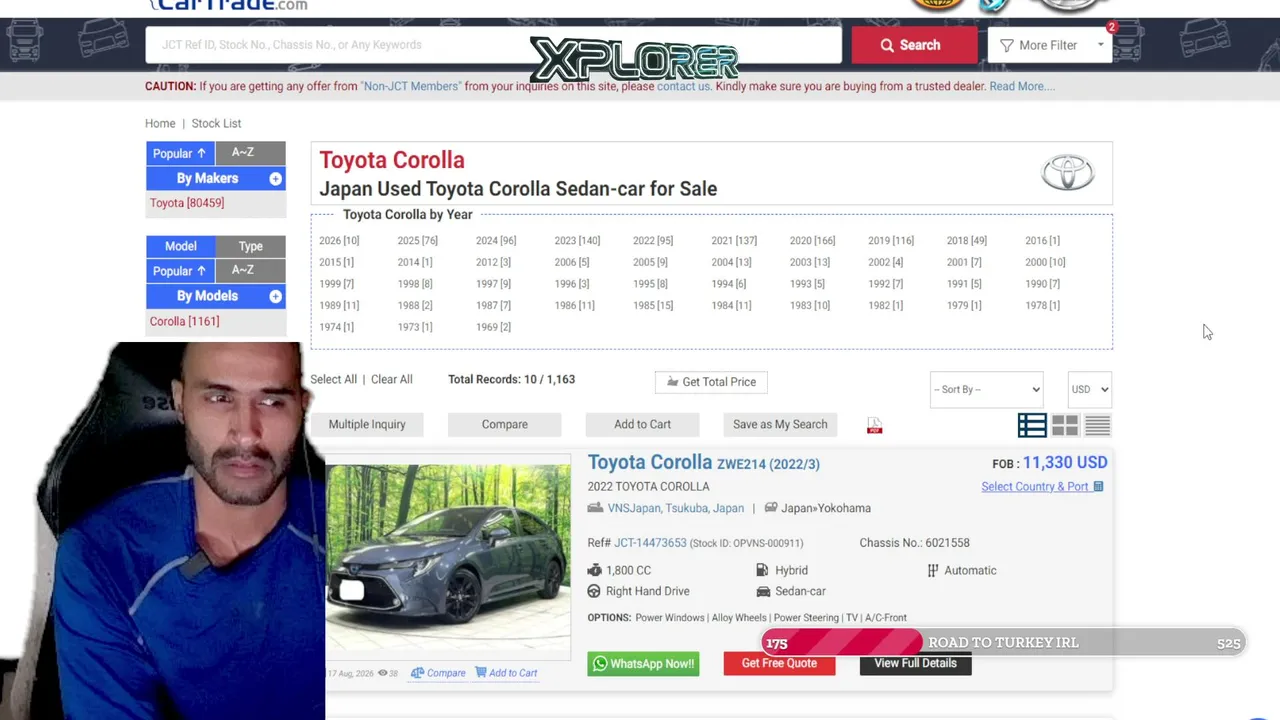Open Stock List breadcrumb
Image resolution: width=1280 pixels, height=720 pixels.
216,123
